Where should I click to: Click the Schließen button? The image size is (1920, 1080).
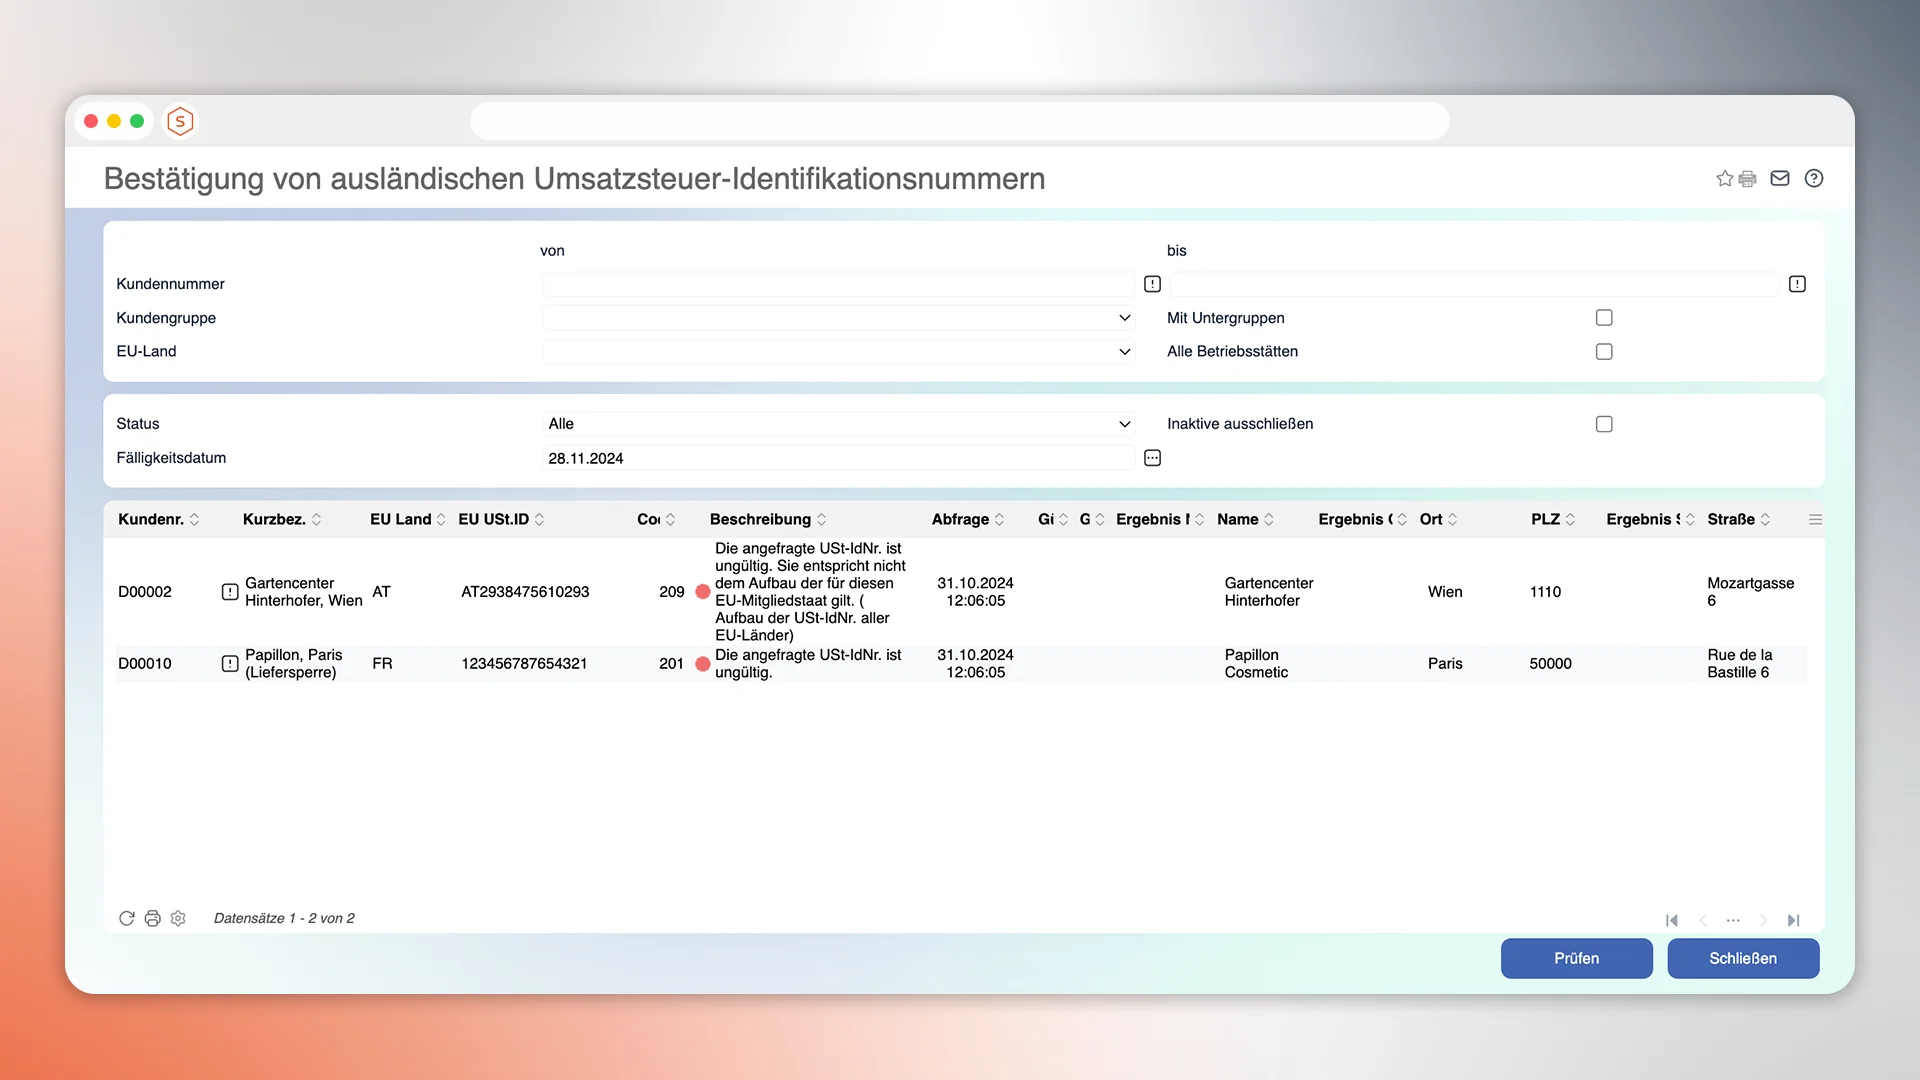(x=1742, y=958)
